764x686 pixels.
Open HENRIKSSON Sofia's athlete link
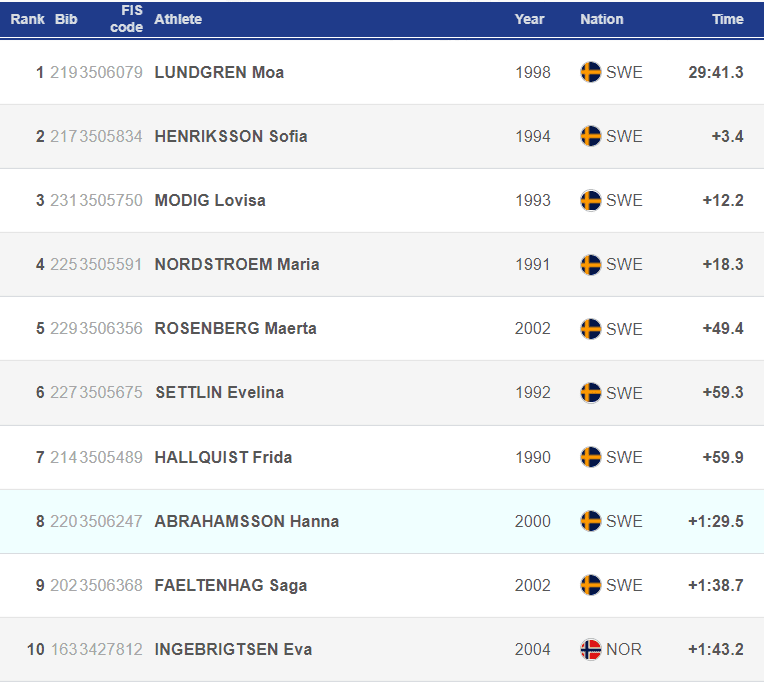pyautogui.click(x=231, y=136)
